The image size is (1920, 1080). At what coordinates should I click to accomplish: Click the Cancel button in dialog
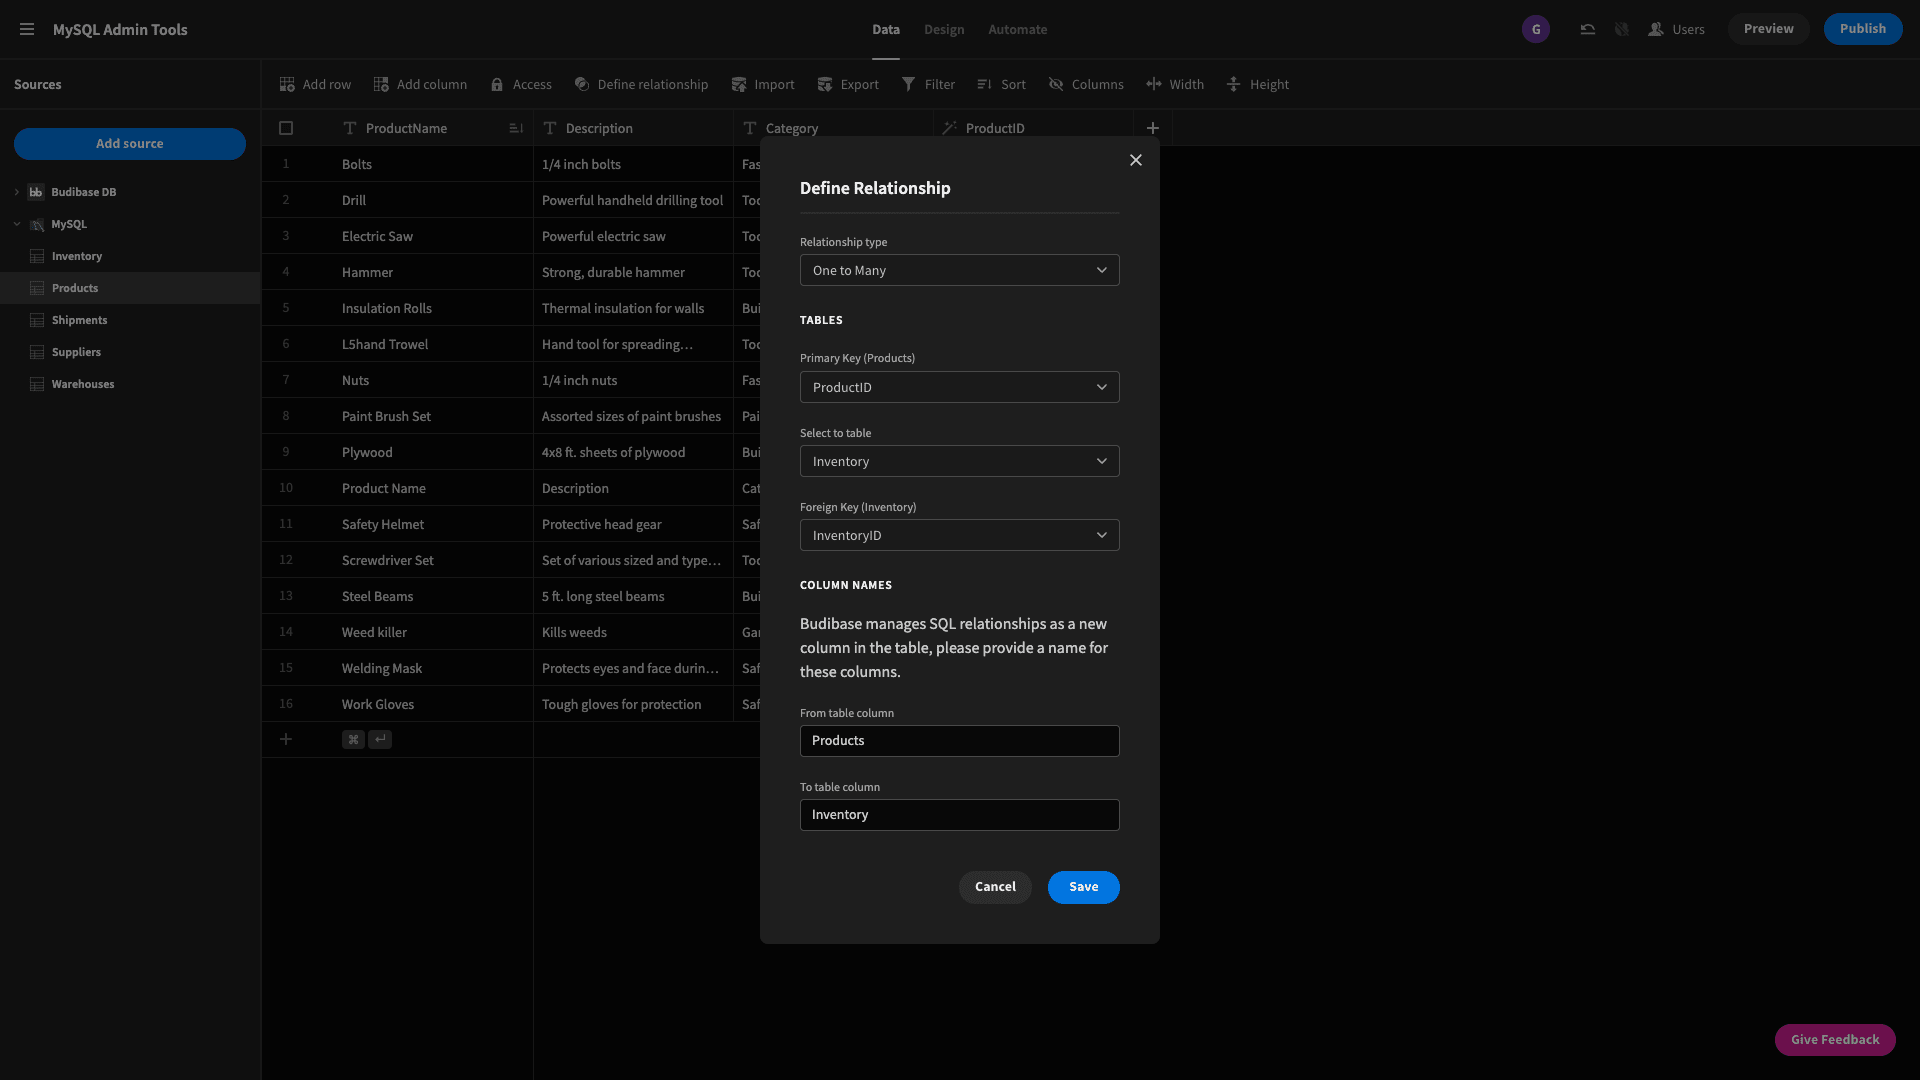click(996, 886)
